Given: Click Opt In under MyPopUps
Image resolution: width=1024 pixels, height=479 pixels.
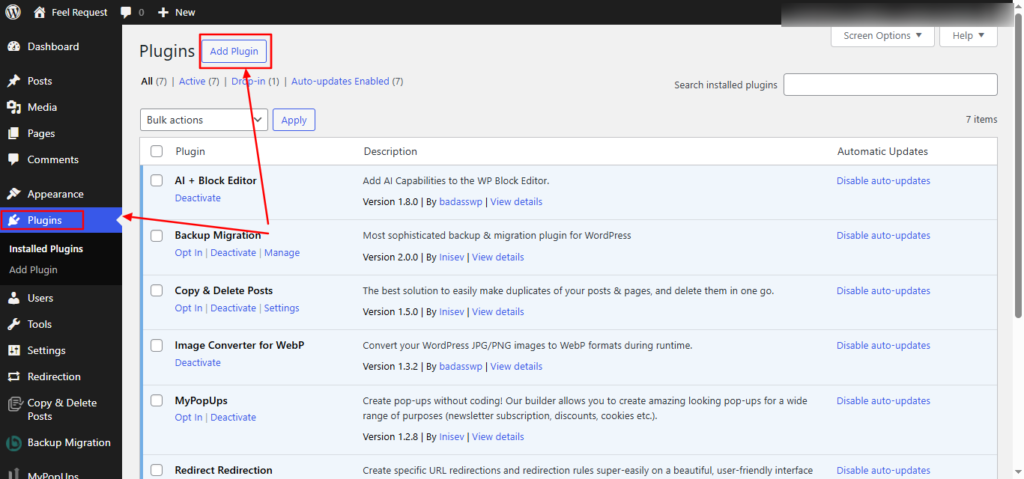Looking at the screenshot, I should coord(189,418).
